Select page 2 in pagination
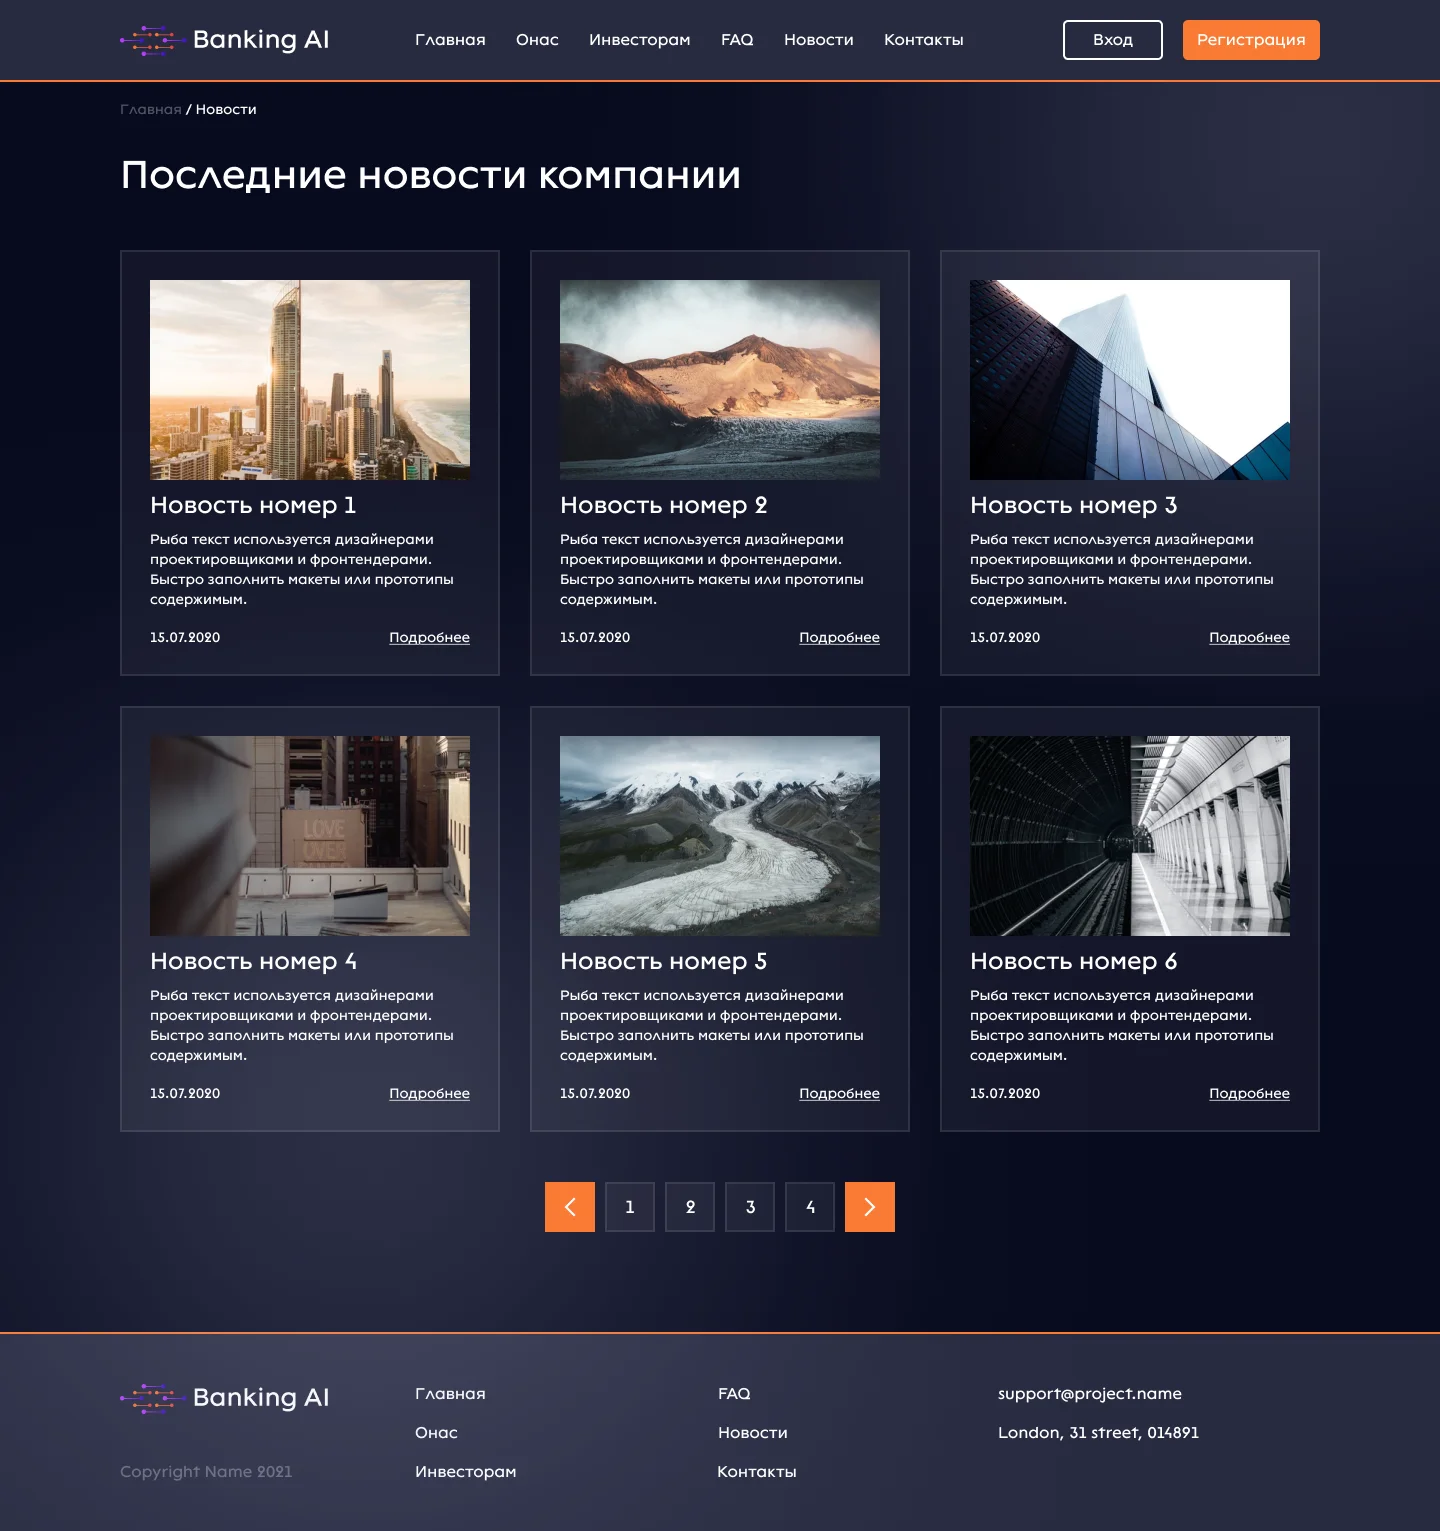This screenshot has width=1440, height=1531. coord(690,1207)
